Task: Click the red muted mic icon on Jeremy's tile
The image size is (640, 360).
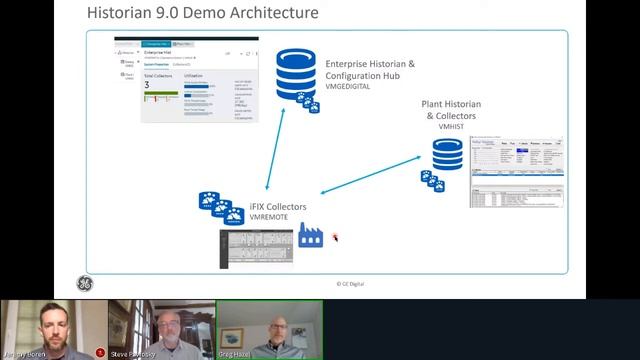Action: tap(100, 352)
